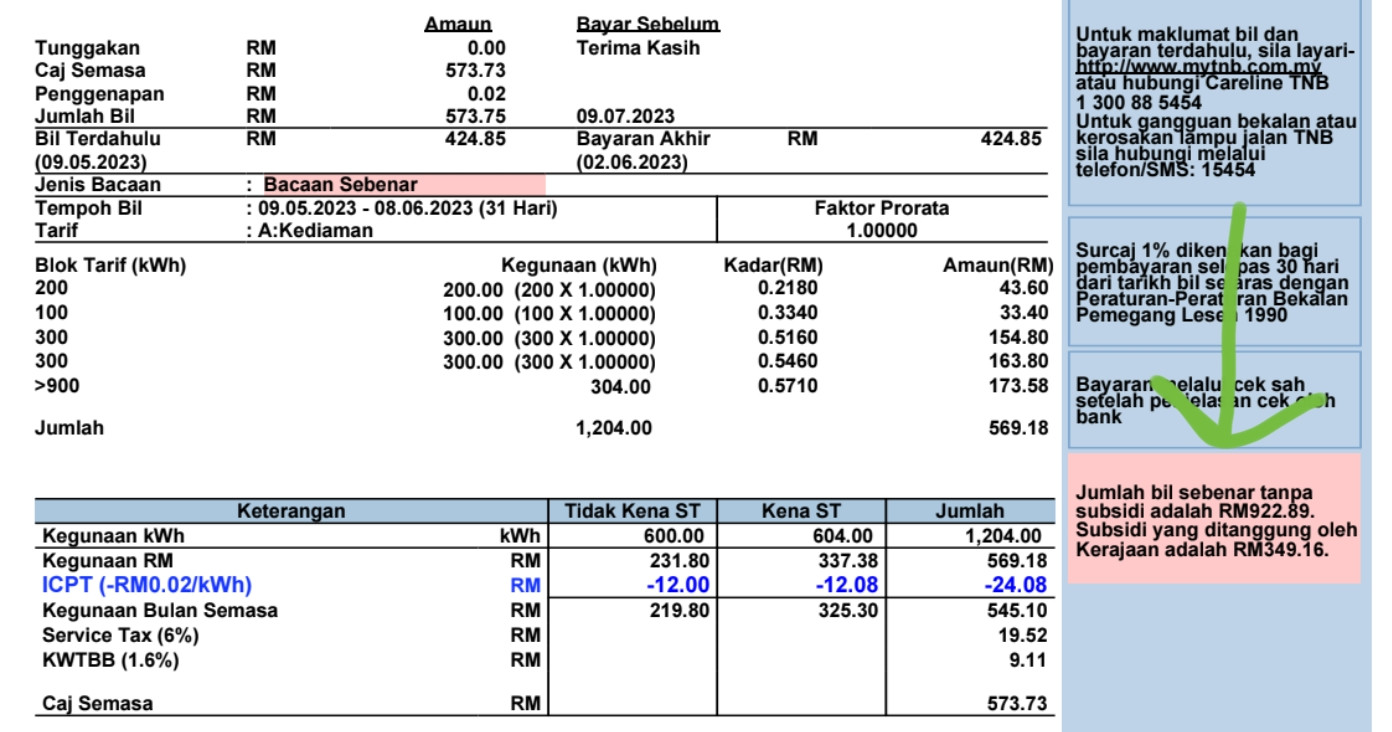Select the Jumlah Bil amount 573.75
The height and width of the screenshot is (732, 1392).
point(475,117)
